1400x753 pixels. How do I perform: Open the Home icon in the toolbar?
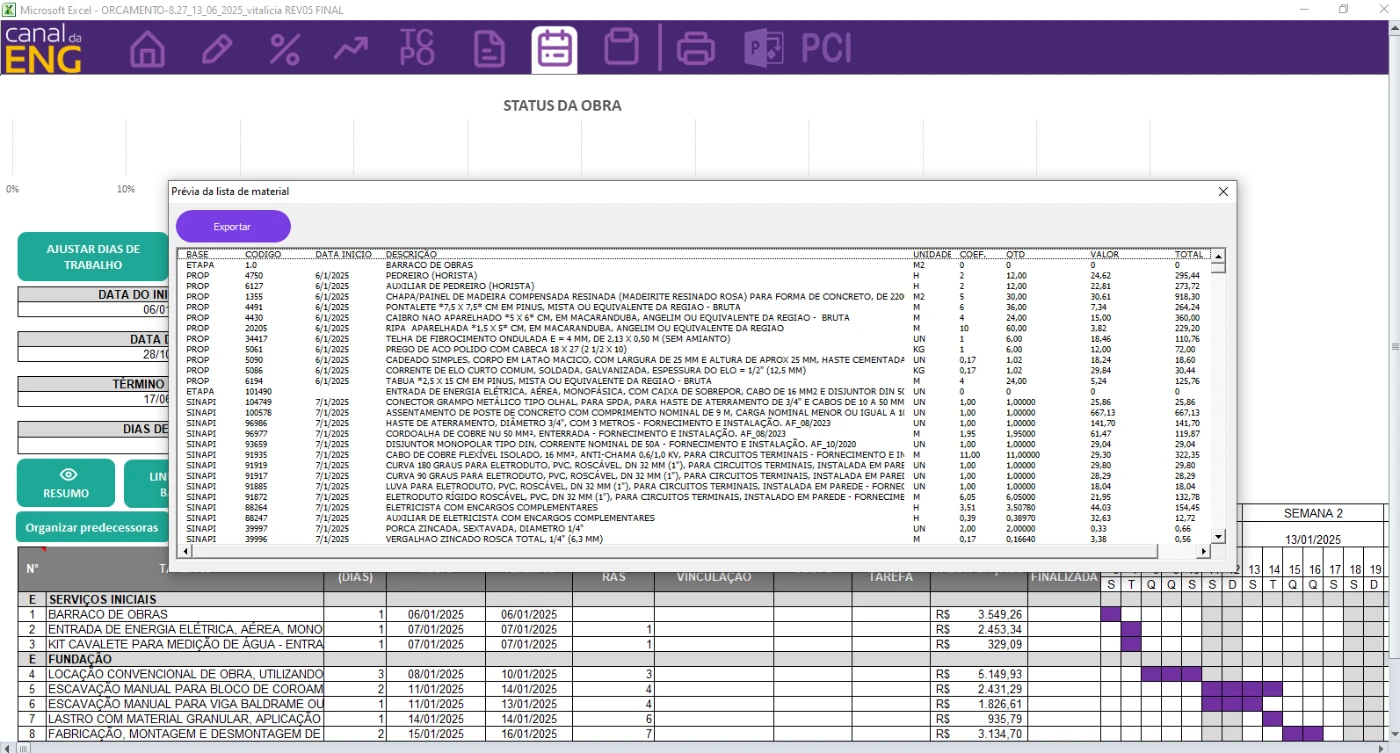pos(148,49)
